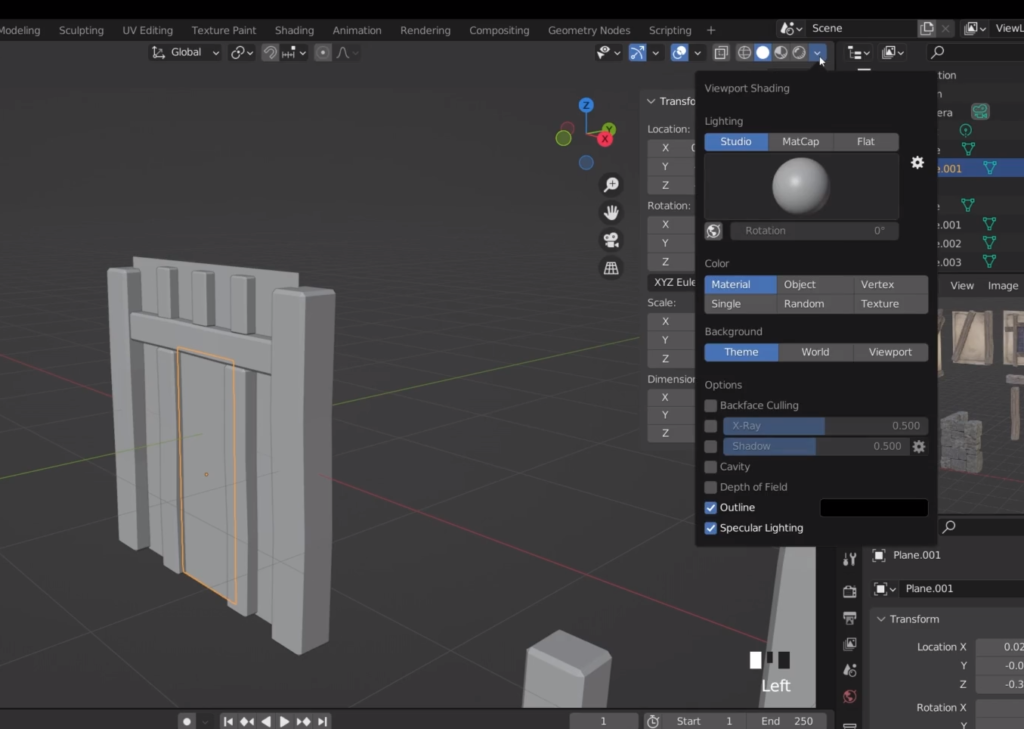
Task: Set color mode to Object
Action: pos(815,285)
